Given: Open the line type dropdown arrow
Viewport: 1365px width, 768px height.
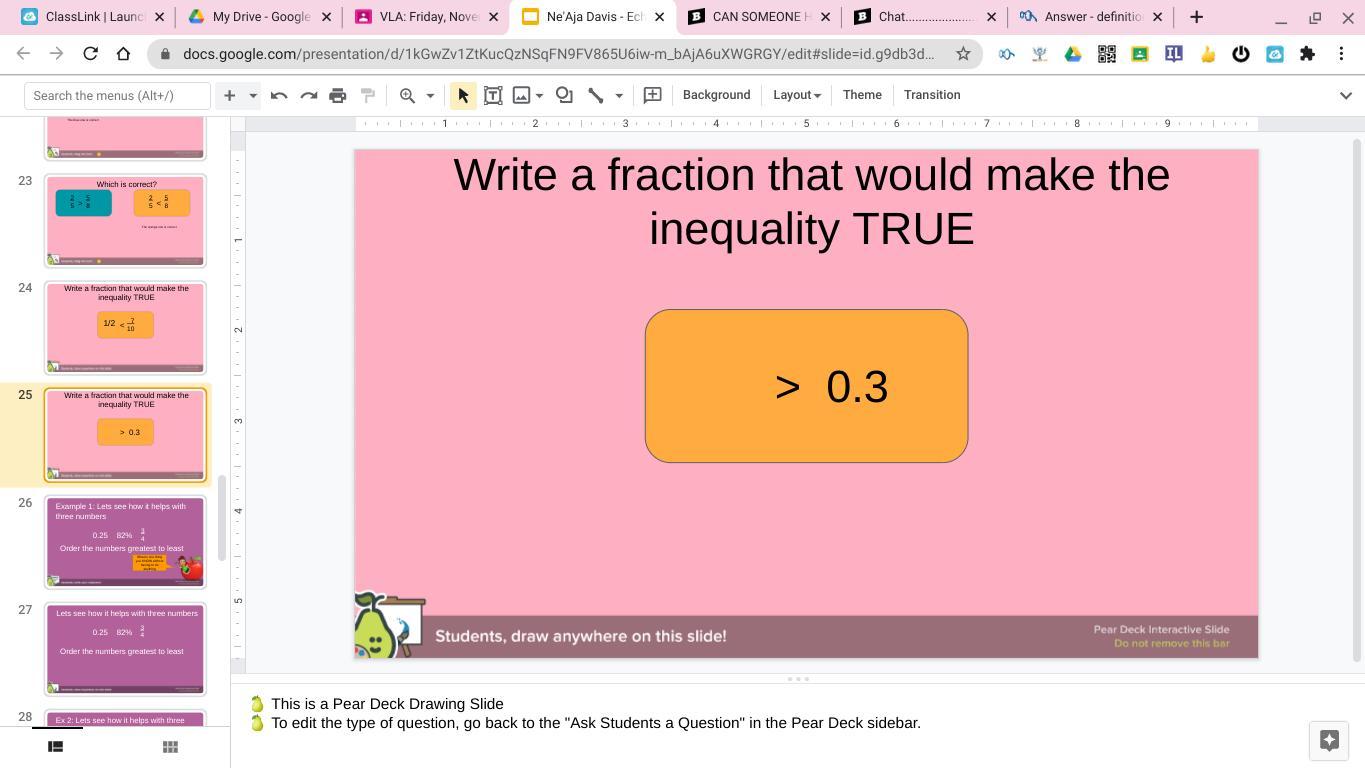Looking at the screenshot, I should point(619,95).
